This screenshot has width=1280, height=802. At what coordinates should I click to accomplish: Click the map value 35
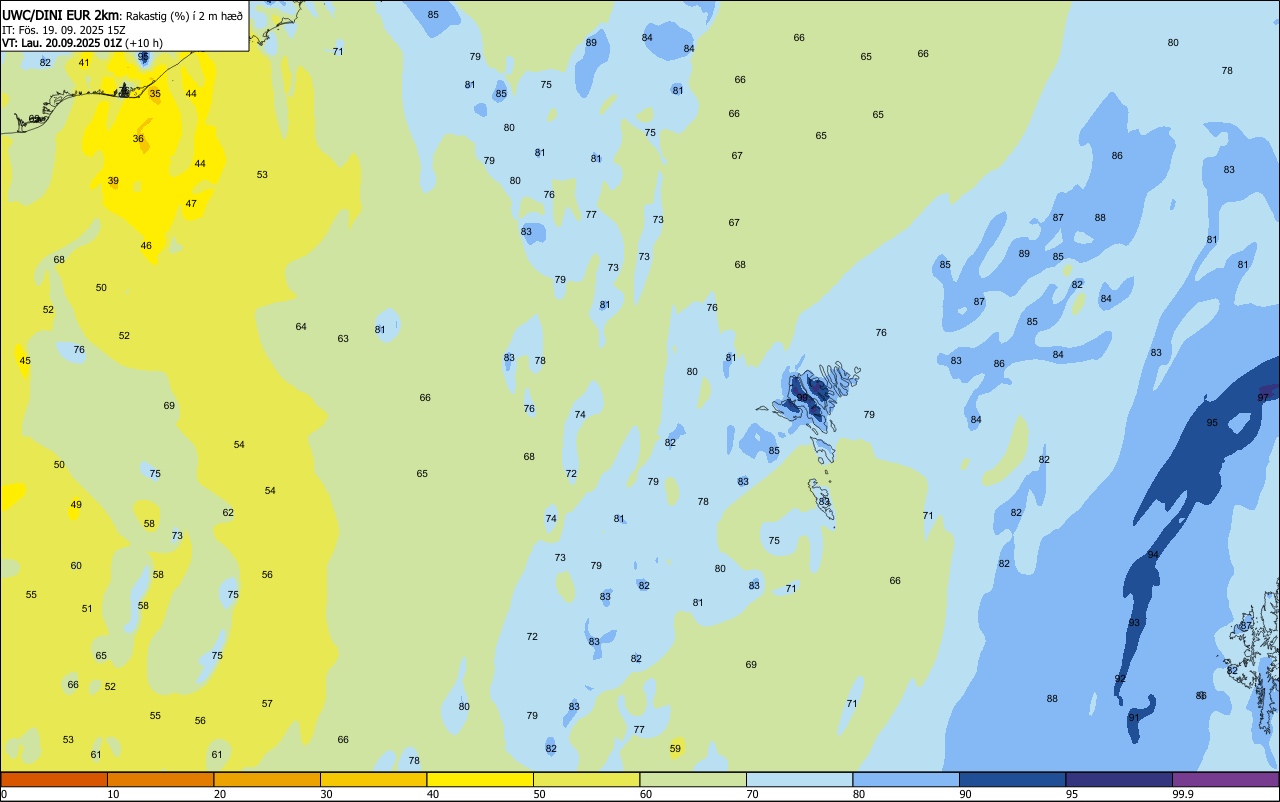click(x=154, y=94)
